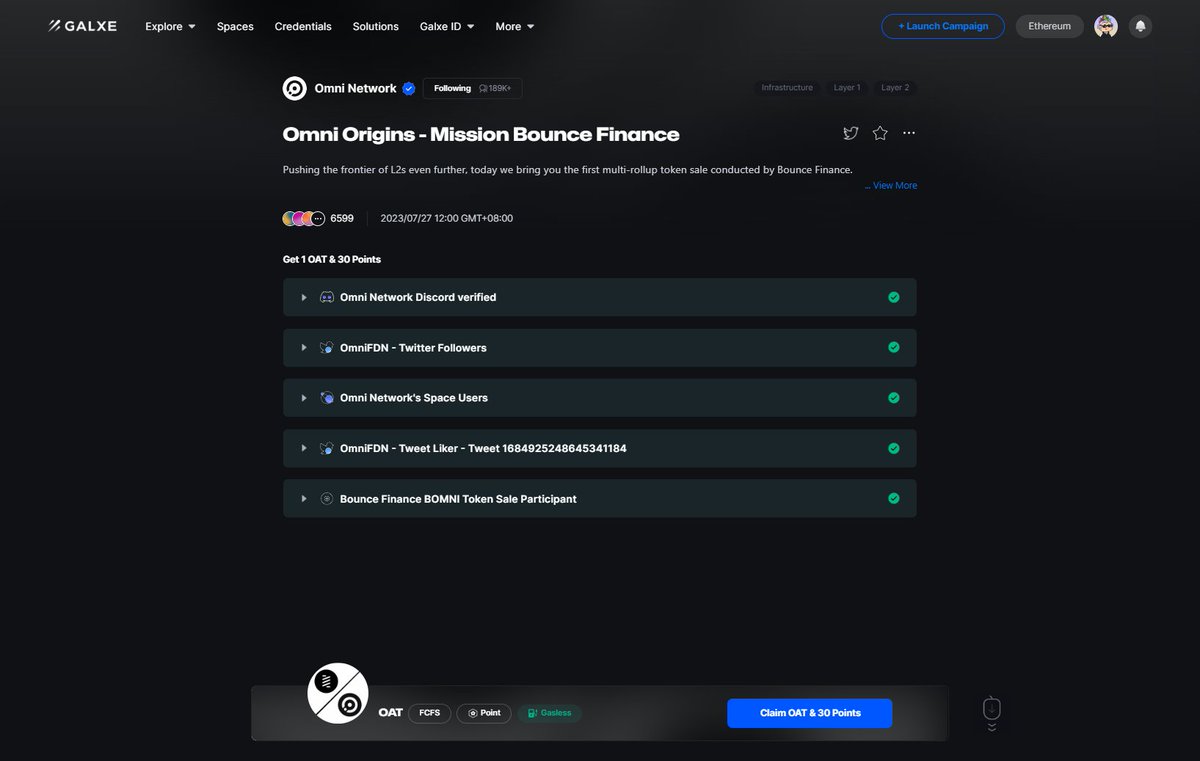The image size is (1200, 761).
Task: Click the 2023/07/27 12:00 GMT+08:00 date
Action: pos(447,218)
